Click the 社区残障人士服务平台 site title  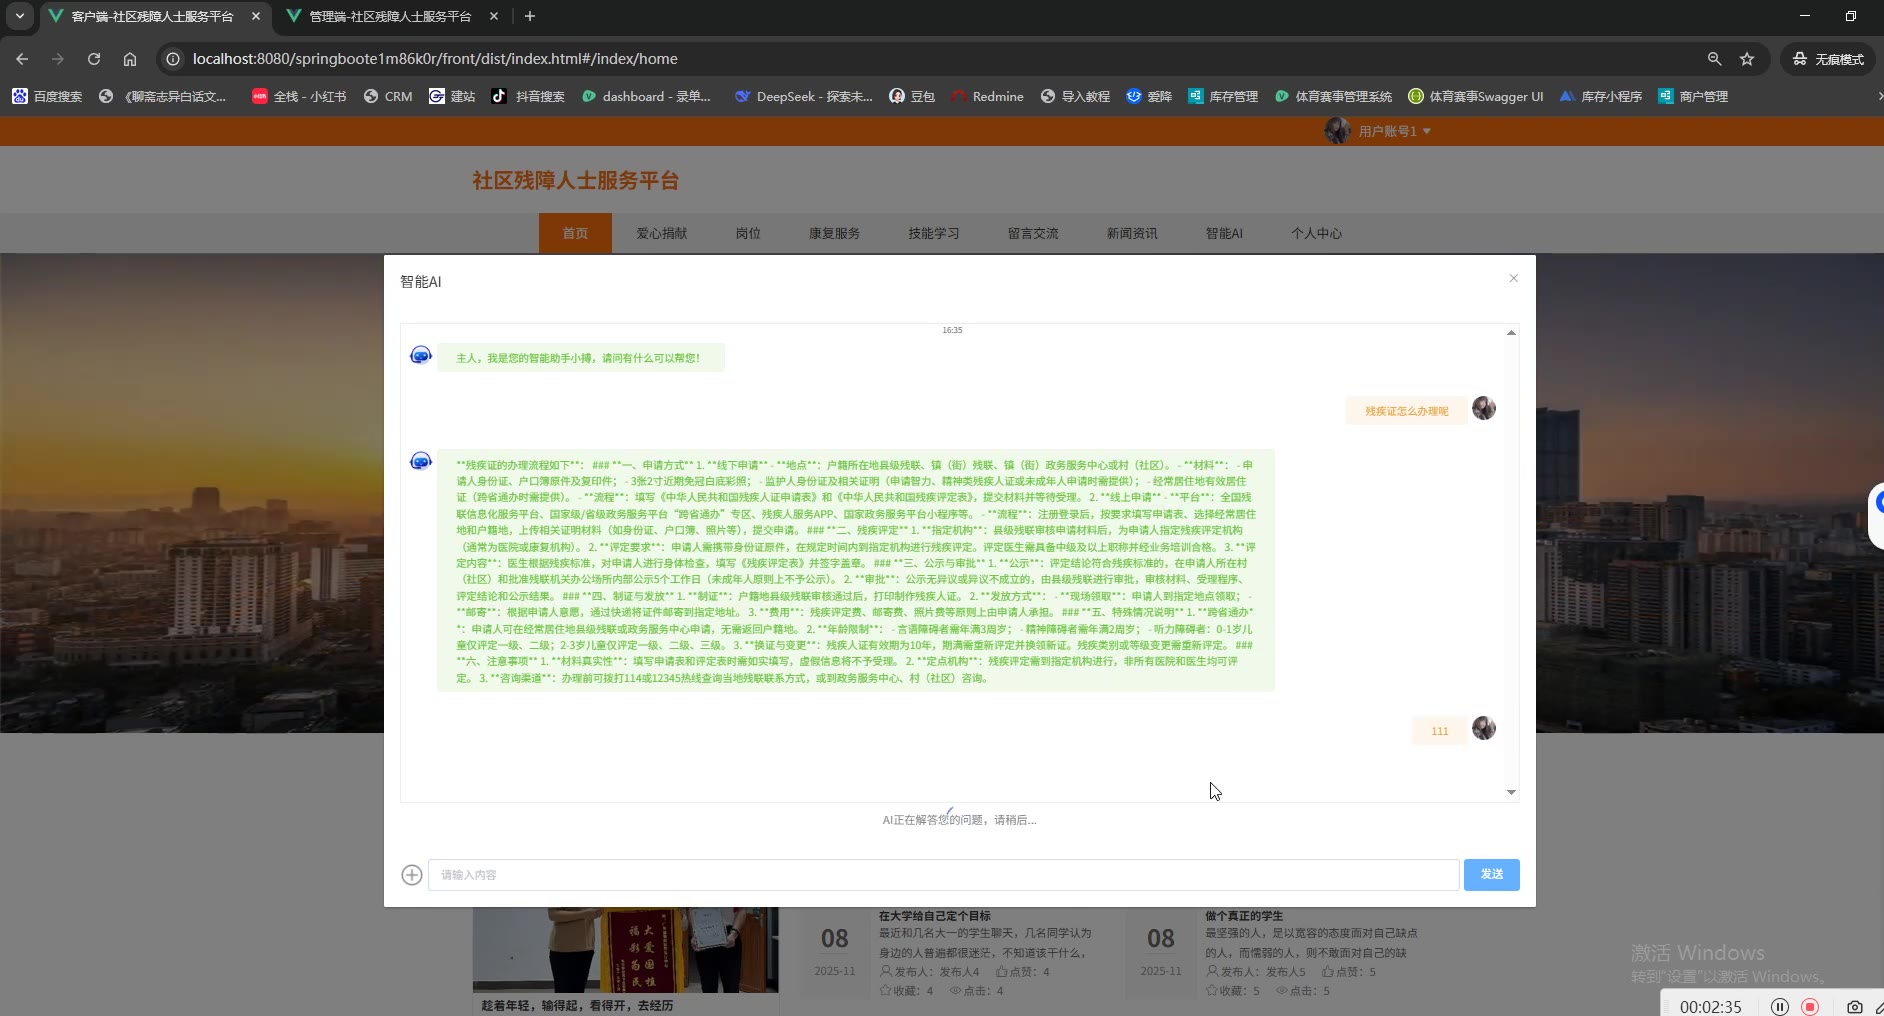point(576,180)
